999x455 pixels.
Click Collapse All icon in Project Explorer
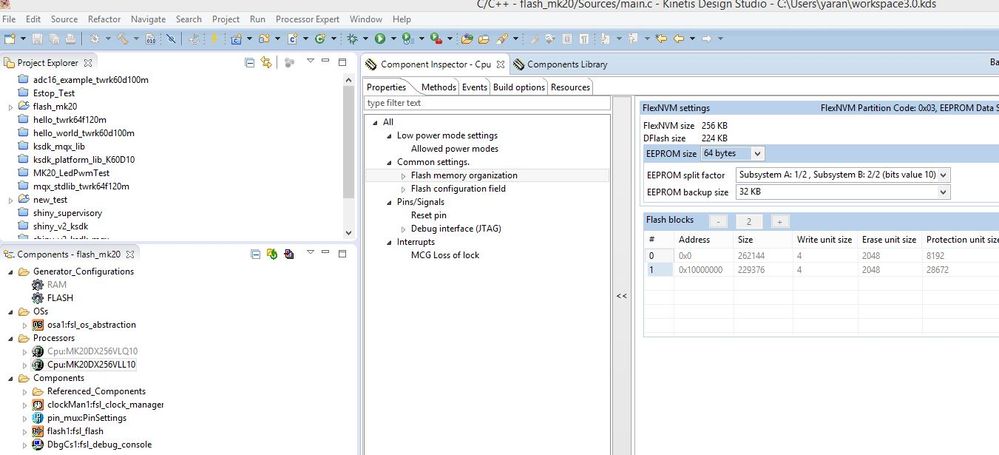[250, 62]
